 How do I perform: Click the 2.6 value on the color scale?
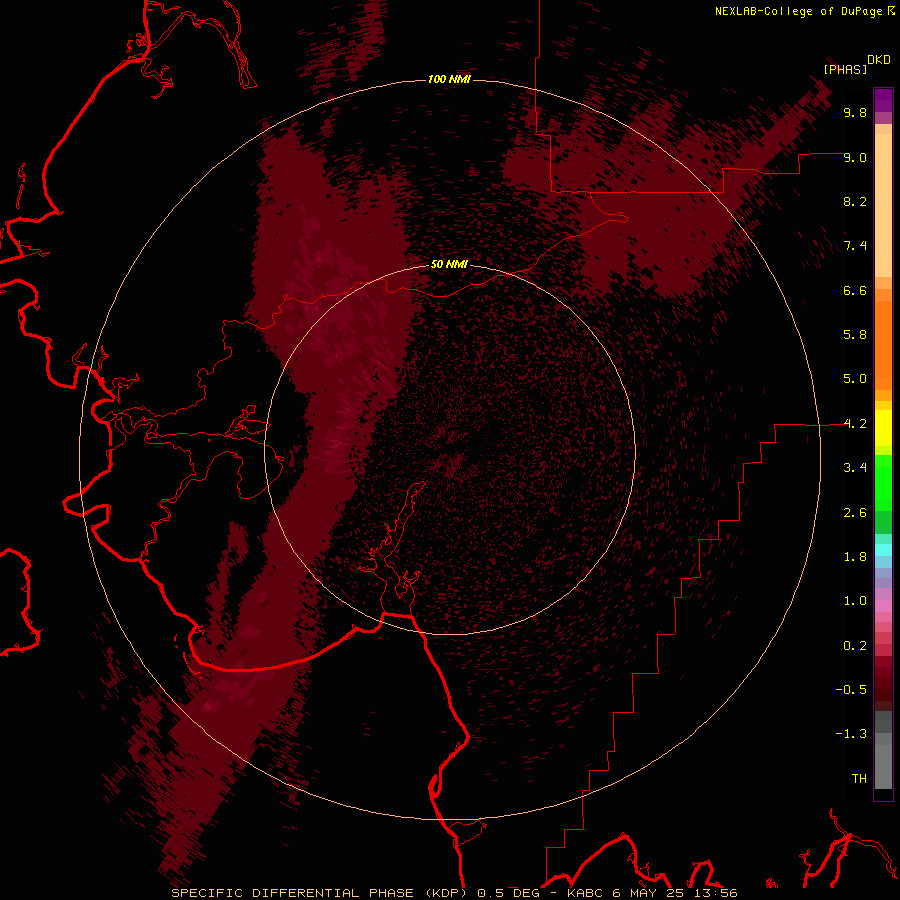pyautogui.click(x=855, y=513)
